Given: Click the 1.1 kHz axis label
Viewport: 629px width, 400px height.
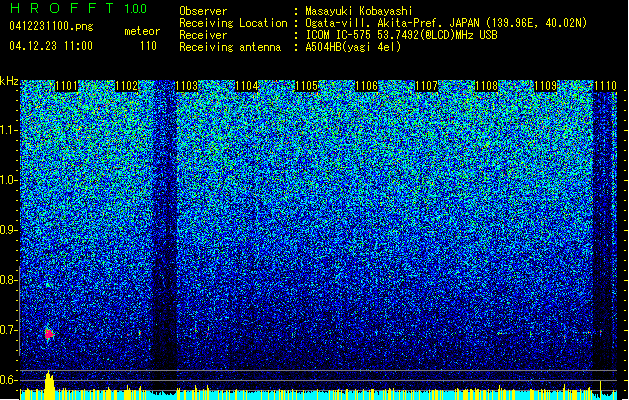Looking at the screenshot, I should point(8,131).
